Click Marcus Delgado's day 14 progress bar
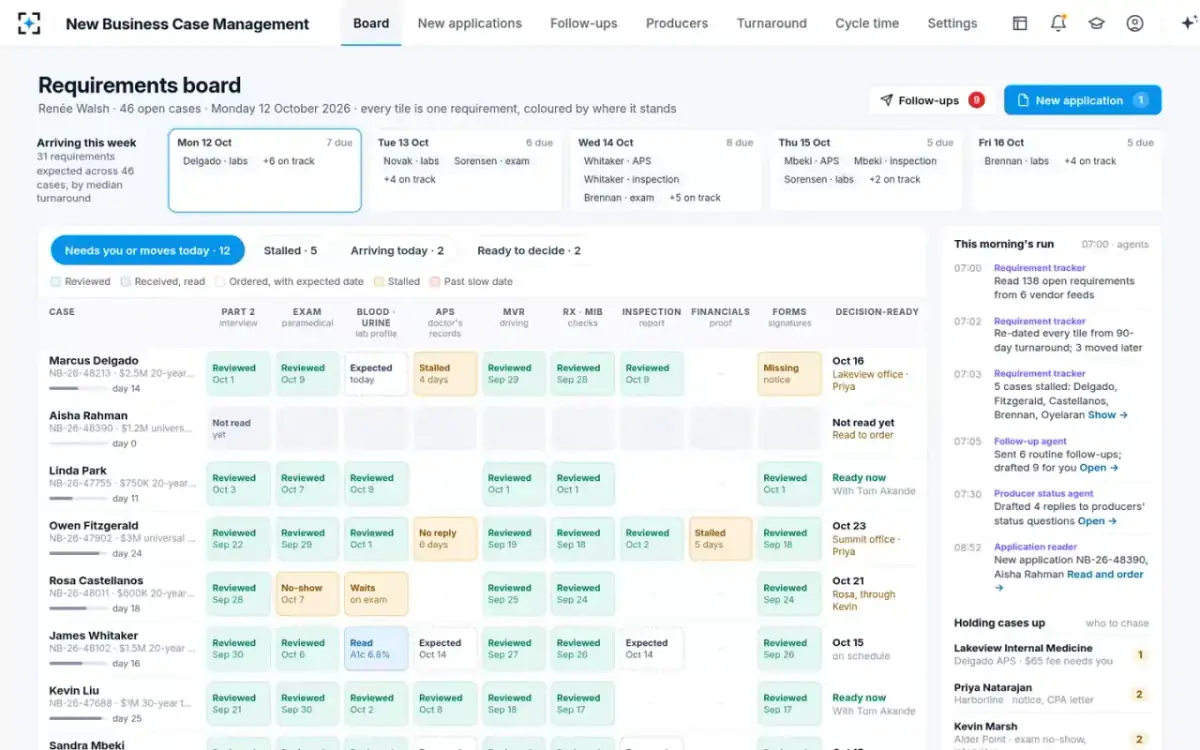Screen dimensions: 1200x750 (x=78, y=388)
